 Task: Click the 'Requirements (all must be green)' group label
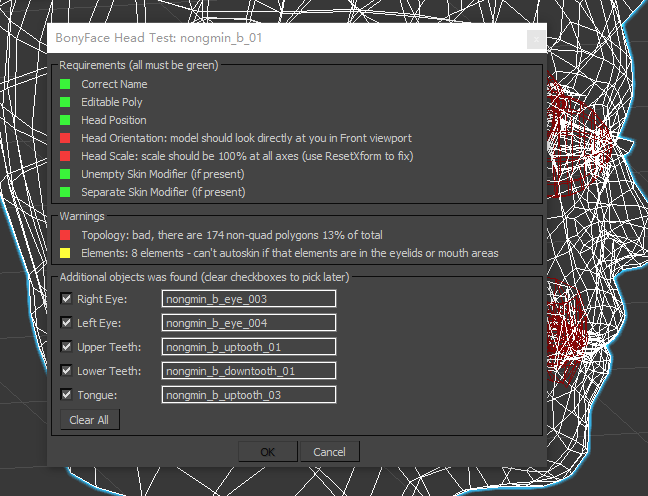[x=139, y=65]
